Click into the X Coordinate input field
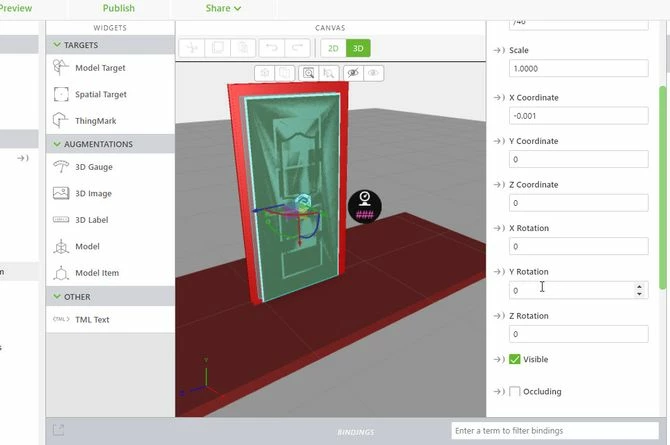This screenshot has width=670, height=445. point(579,116)
